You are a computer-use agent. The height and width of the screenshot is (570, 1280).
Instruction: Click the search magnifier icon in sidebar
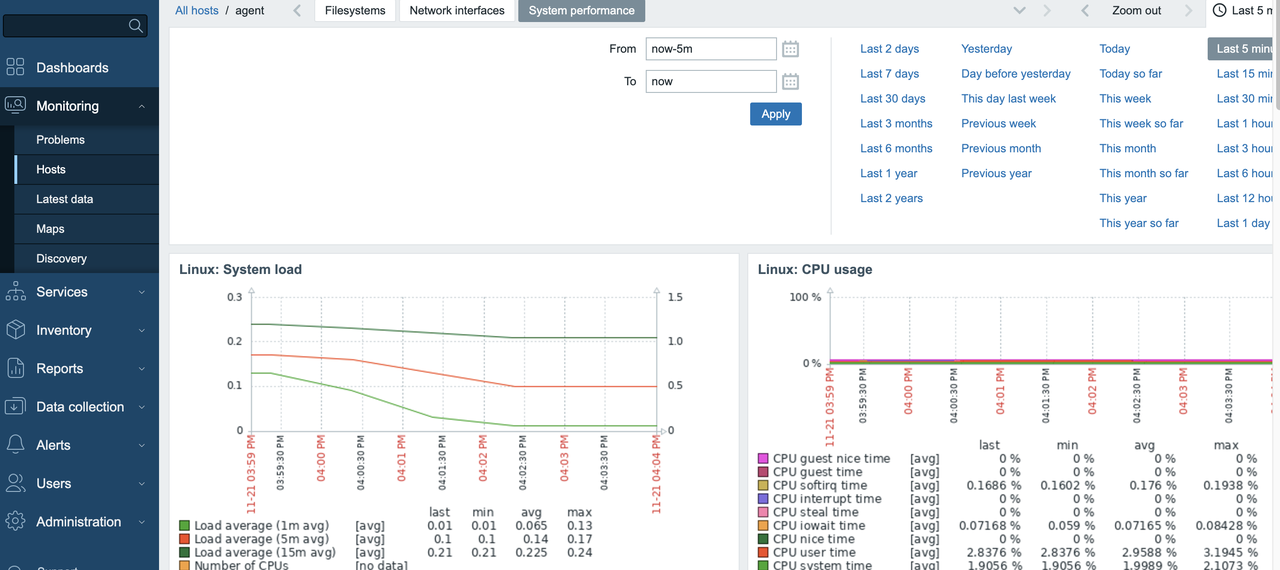coord(136,26)
